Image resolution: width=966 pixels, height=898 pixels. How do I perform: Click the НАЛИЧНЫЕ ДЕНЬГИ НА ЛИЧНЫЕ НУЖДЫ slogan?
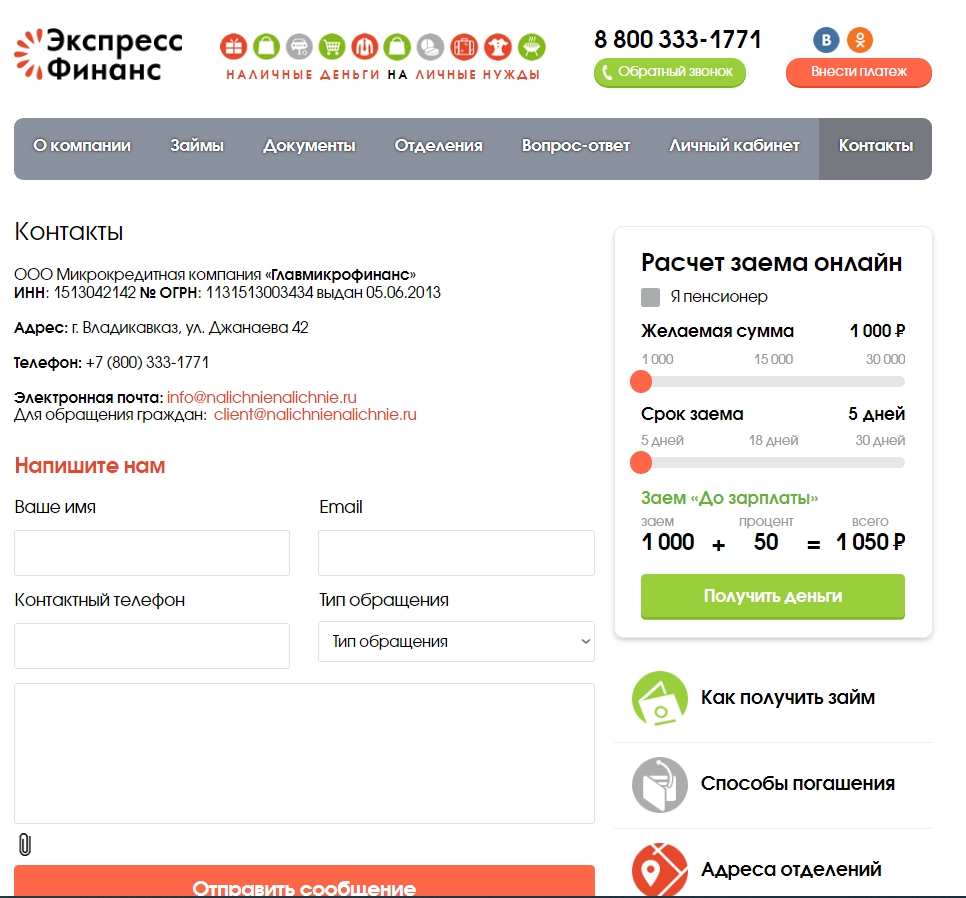[x=383, y=75]
